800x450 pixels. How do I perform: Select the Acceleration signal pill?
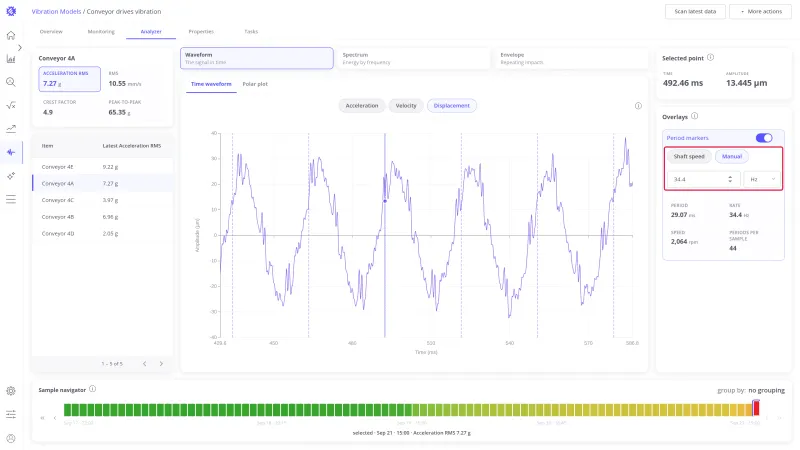click(x=362, y=106)
